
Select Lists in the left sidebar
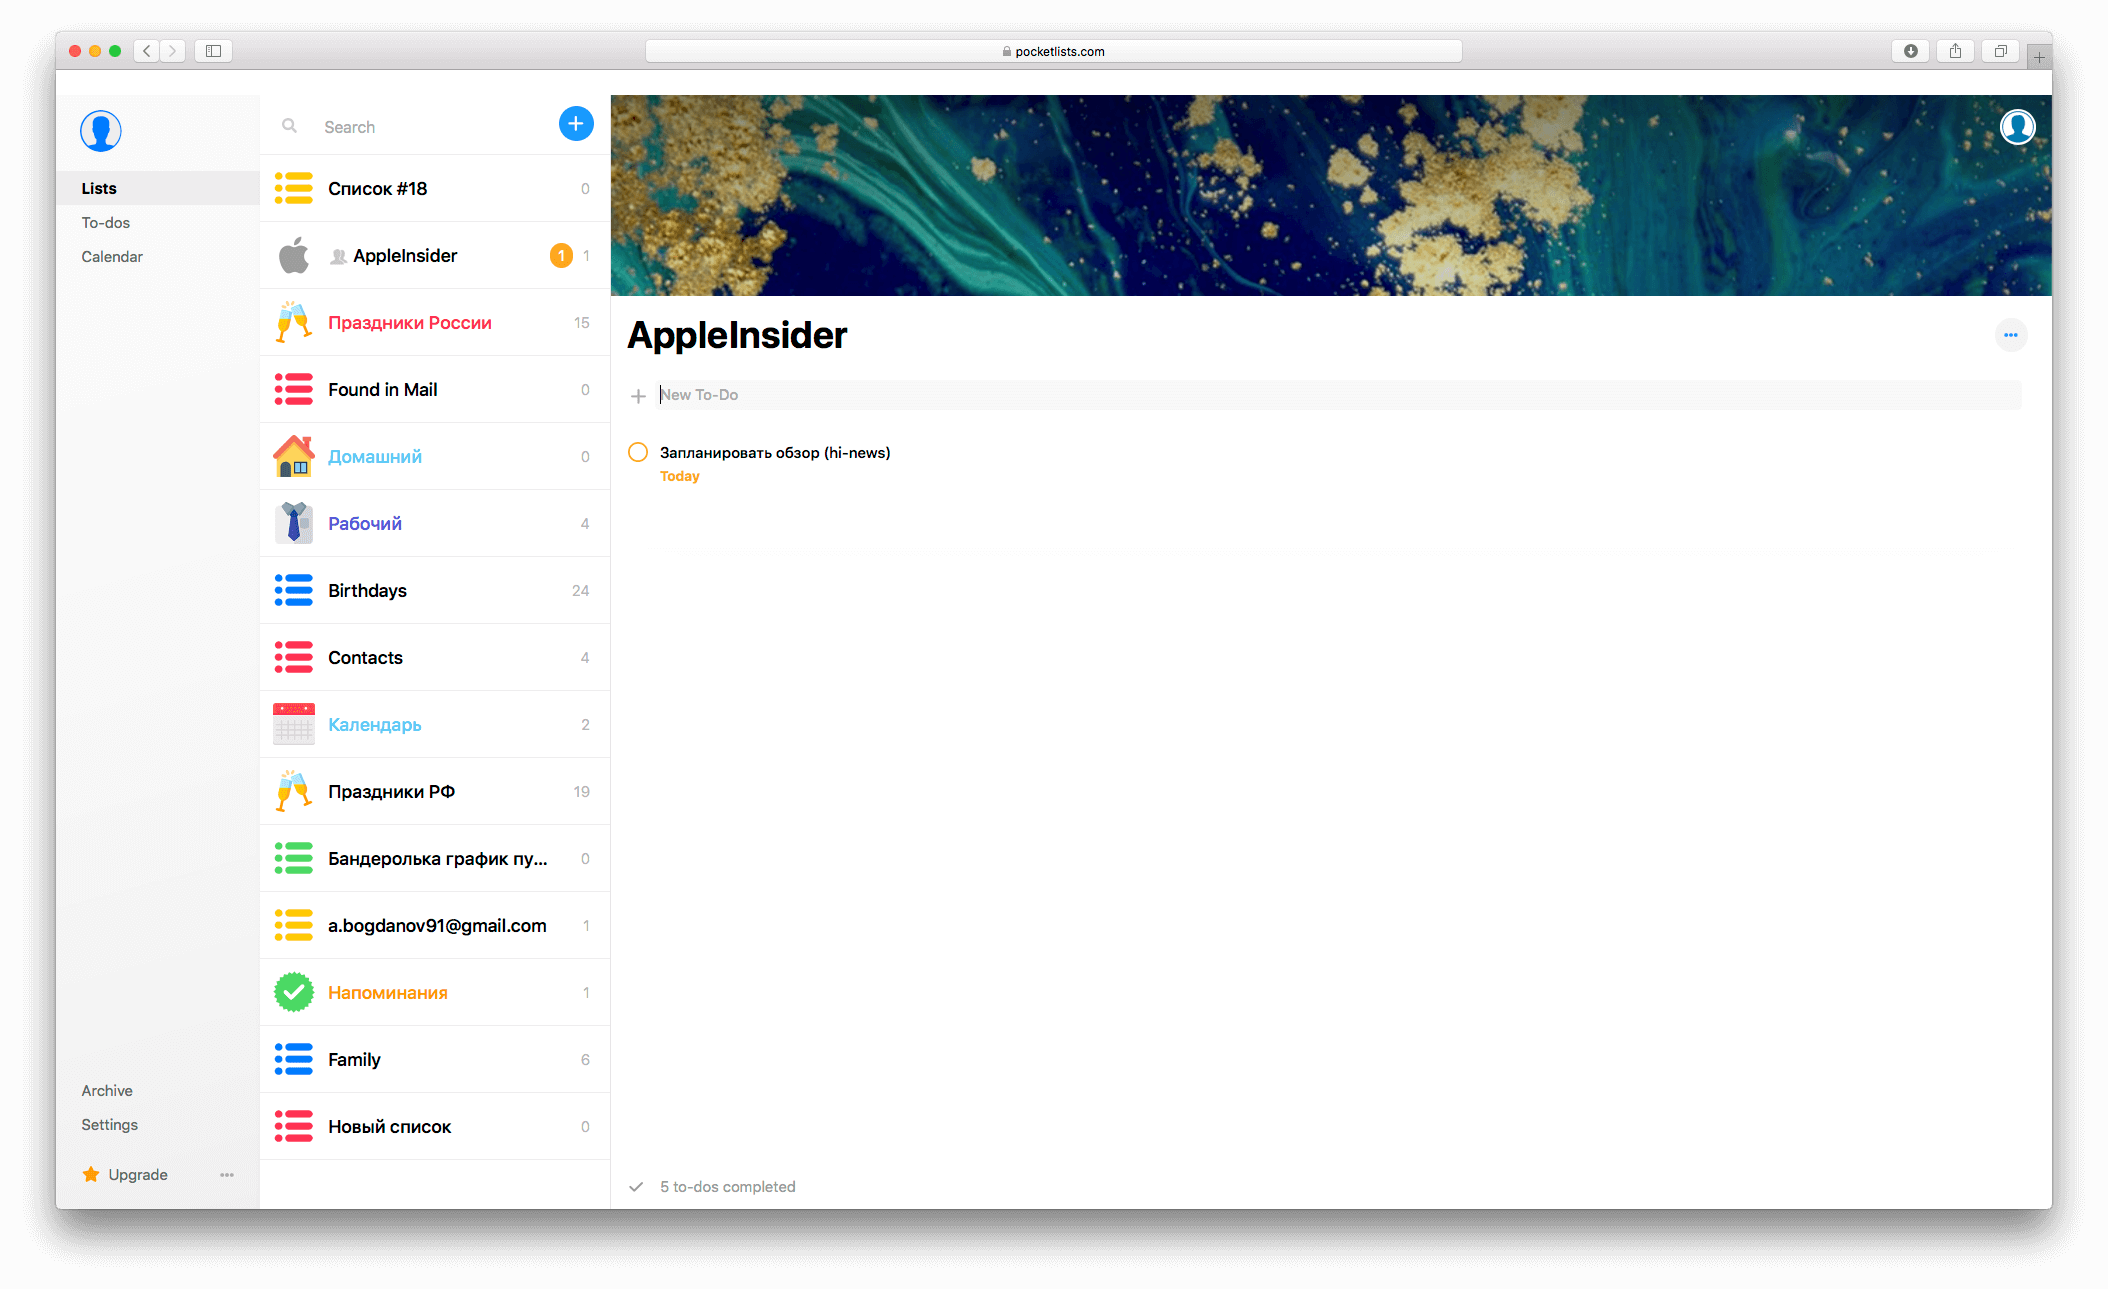[158, 188]
